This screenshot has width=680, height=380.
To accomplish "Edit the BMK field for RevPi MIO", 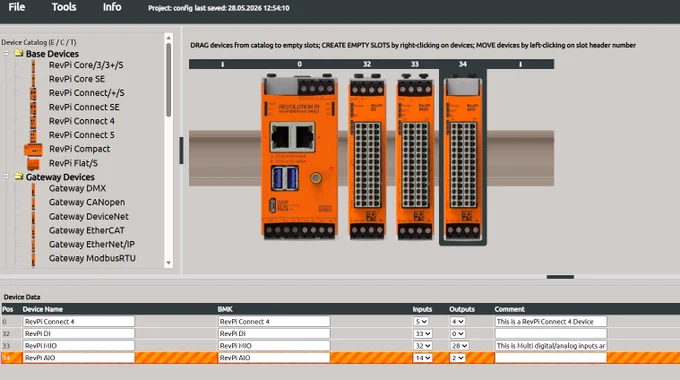I will click(274, 346).
